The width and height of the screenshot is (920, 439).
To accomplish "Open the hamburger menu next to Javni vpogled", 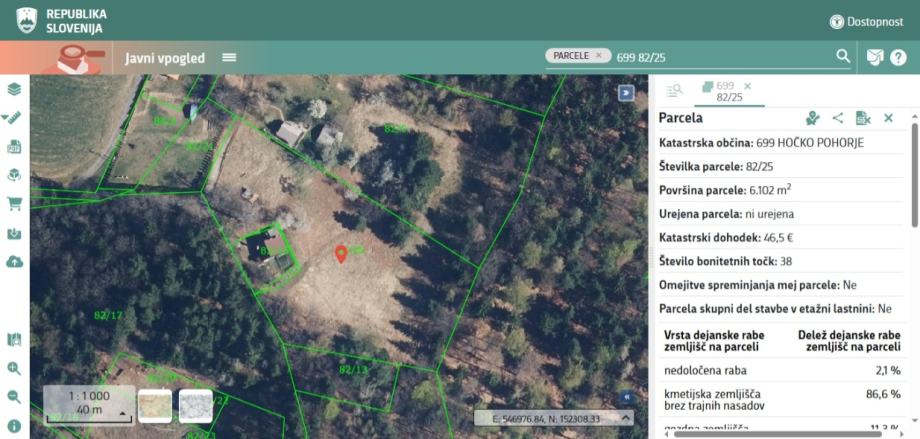I will tap(229, 57).
